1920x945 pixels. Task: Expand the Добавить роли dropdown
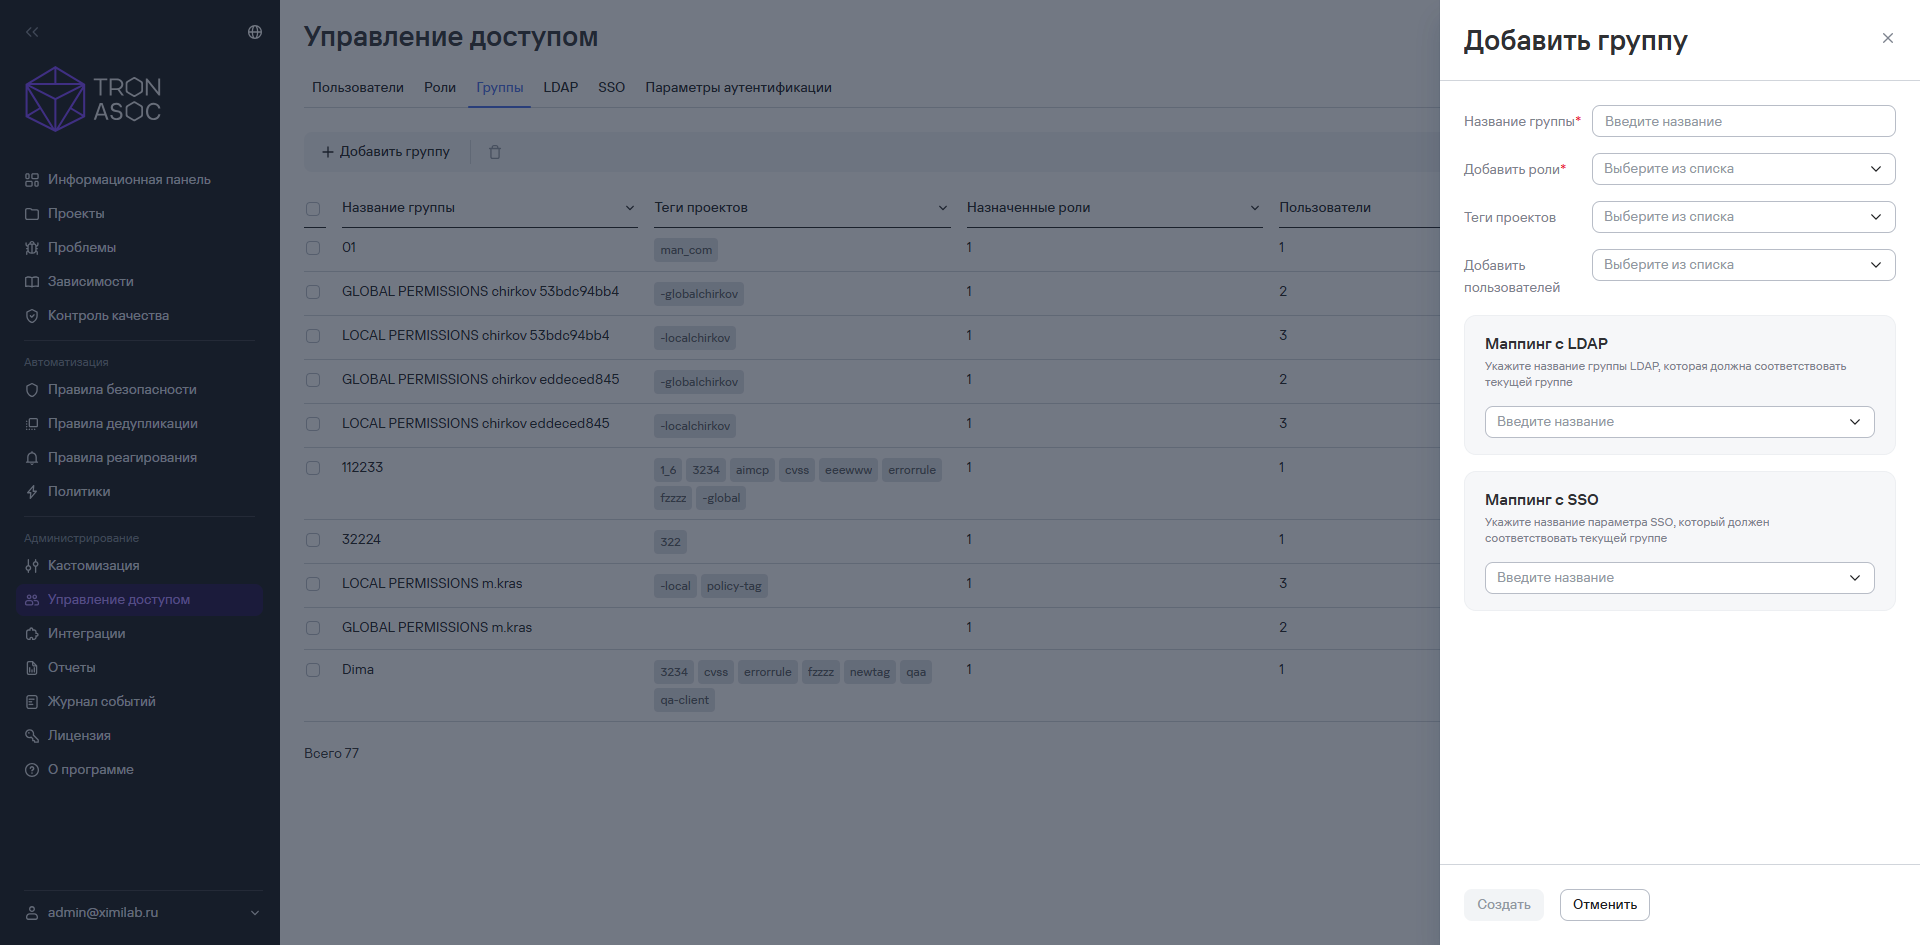[x=1743, y=169]
